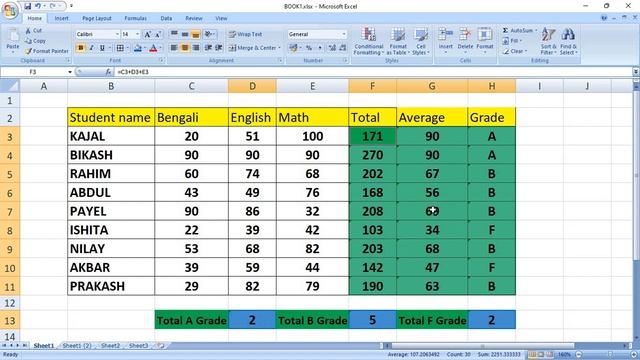Open the Sheet2 worksheet tab
This screenshot has width=640, height=360.
click(111, 346)
